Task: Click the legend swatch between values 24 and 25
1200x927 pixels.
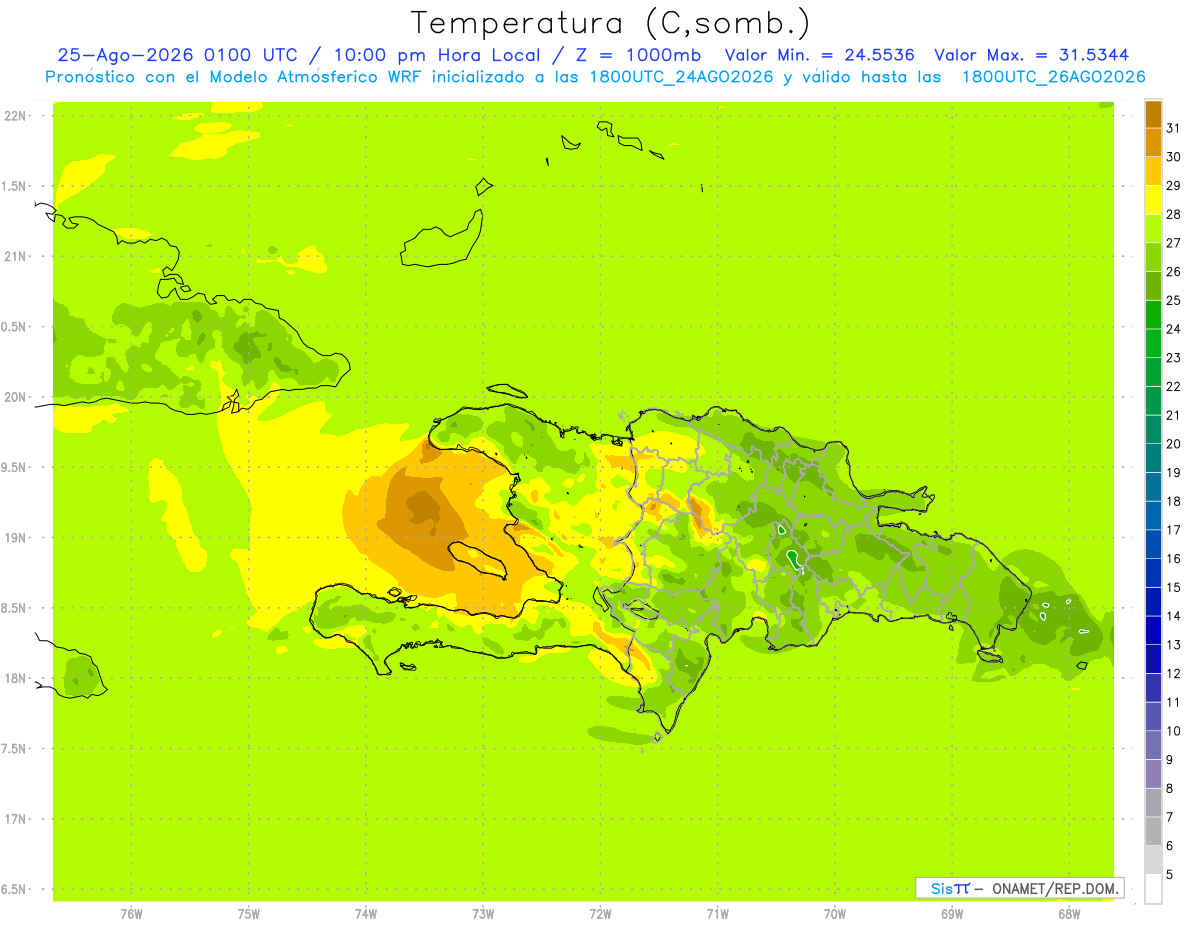Action: (x=1153, y=314)
